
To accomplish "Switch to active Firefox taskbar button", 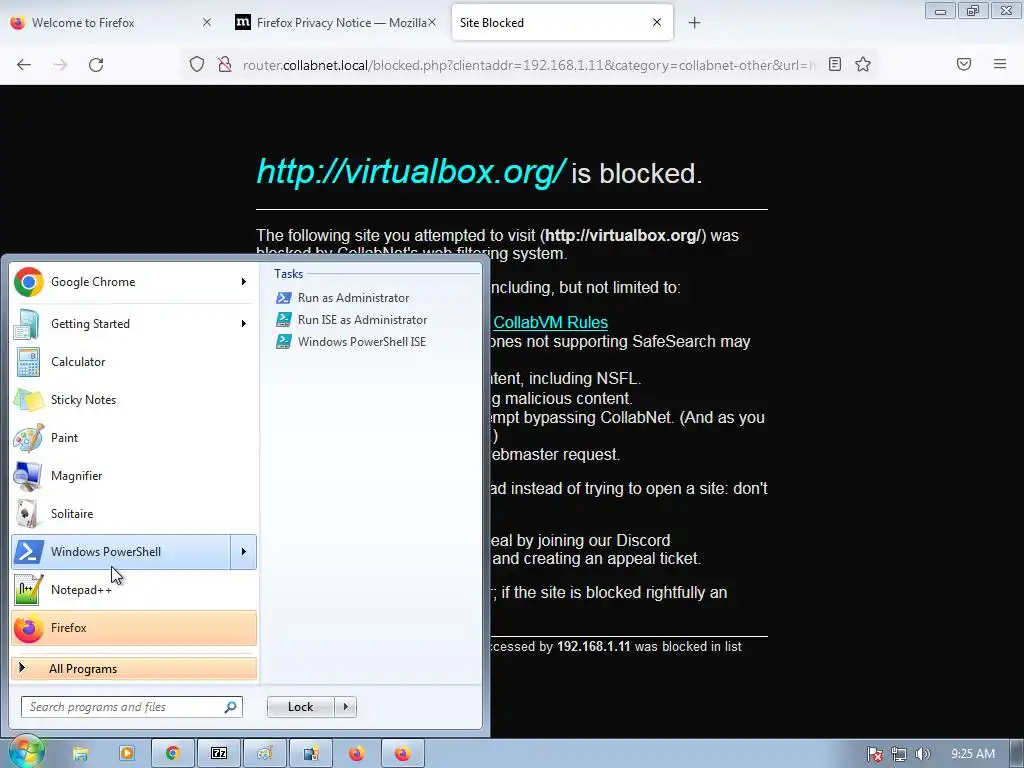I will pos(403,754).
